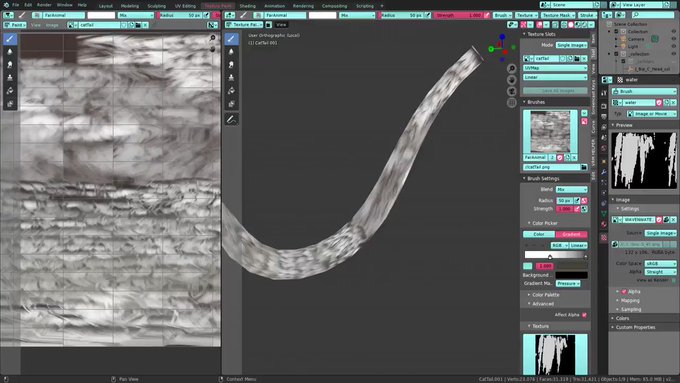
Task: Select the Fill tool in 3D viewport toolbar
Action: tap(232, 91)
